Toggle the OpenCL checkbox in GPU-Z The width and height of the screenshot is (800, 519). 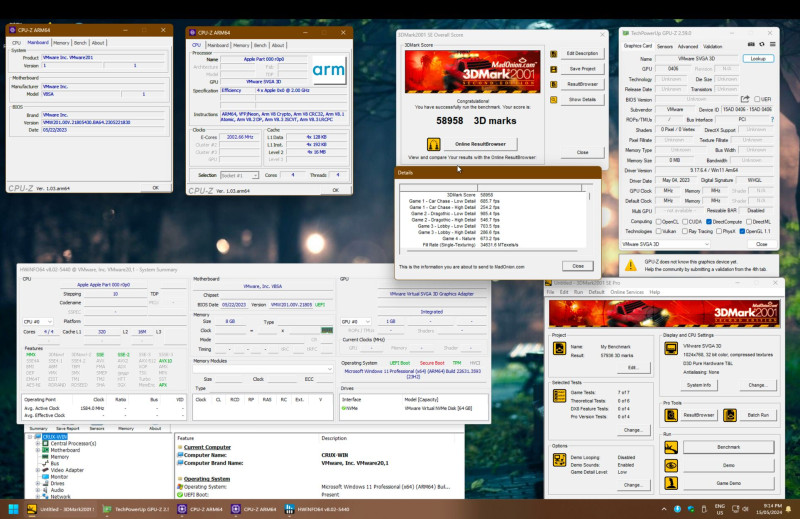coord(659,221)
